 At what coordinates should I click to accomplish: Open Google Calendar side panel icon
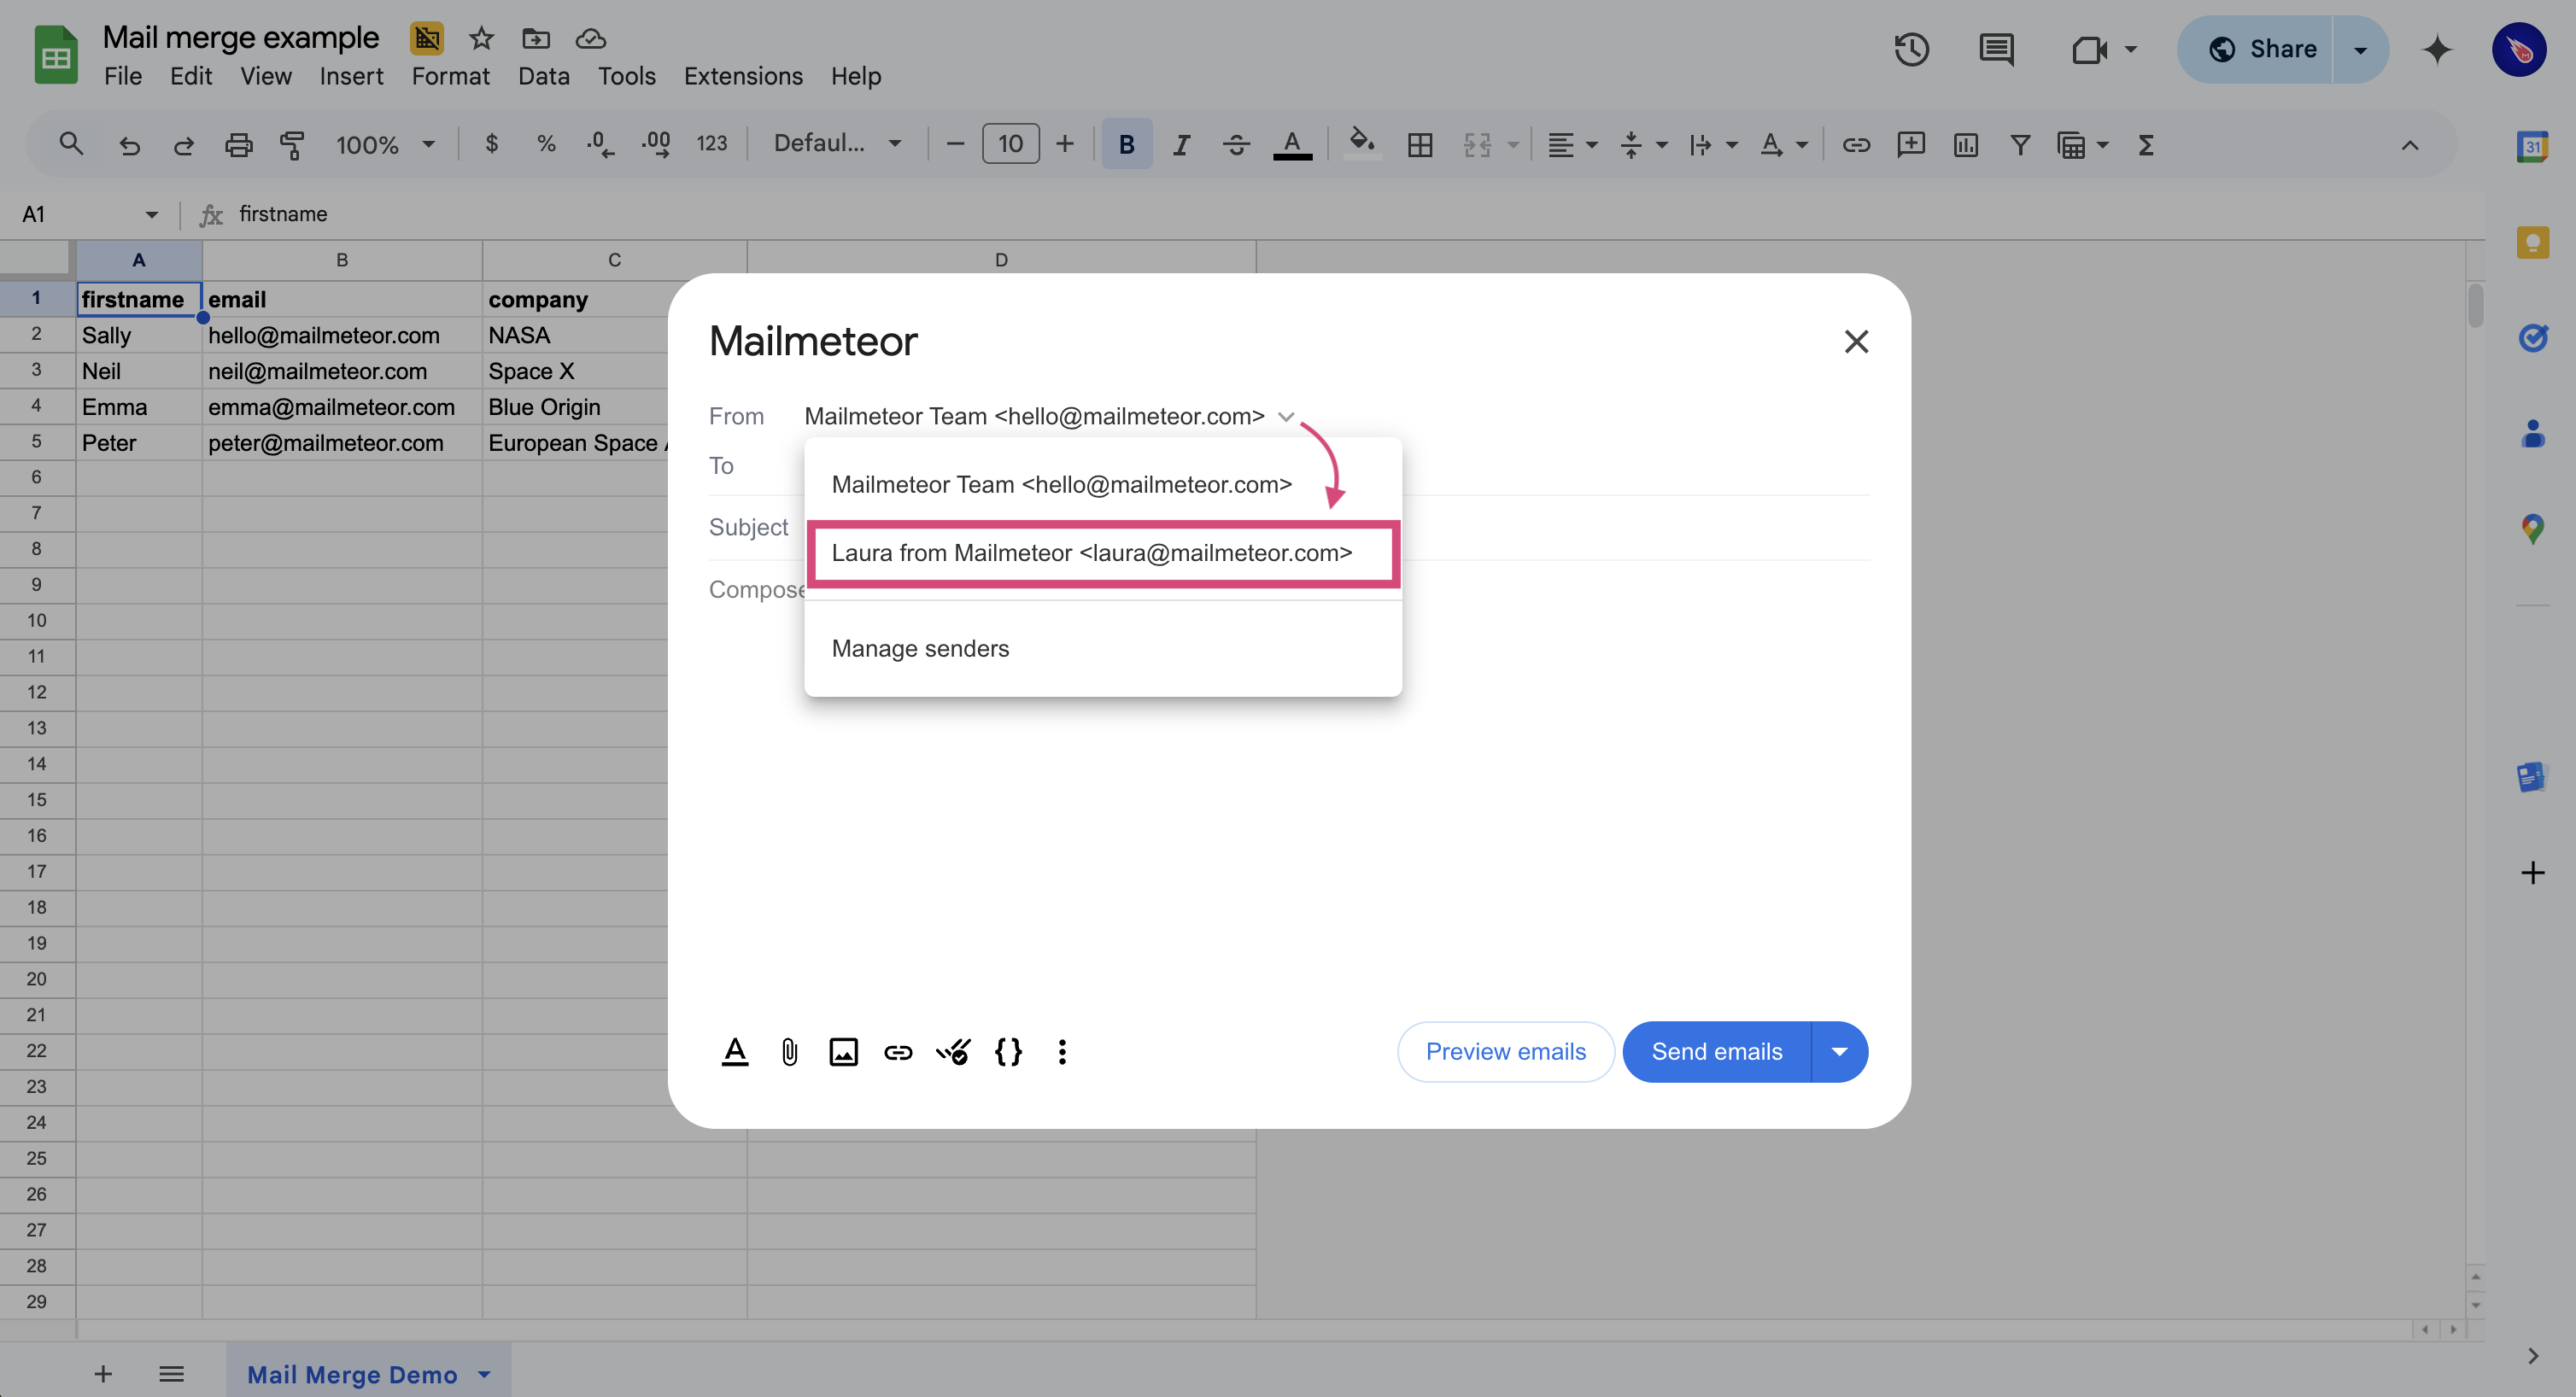tap(2532, 146)
